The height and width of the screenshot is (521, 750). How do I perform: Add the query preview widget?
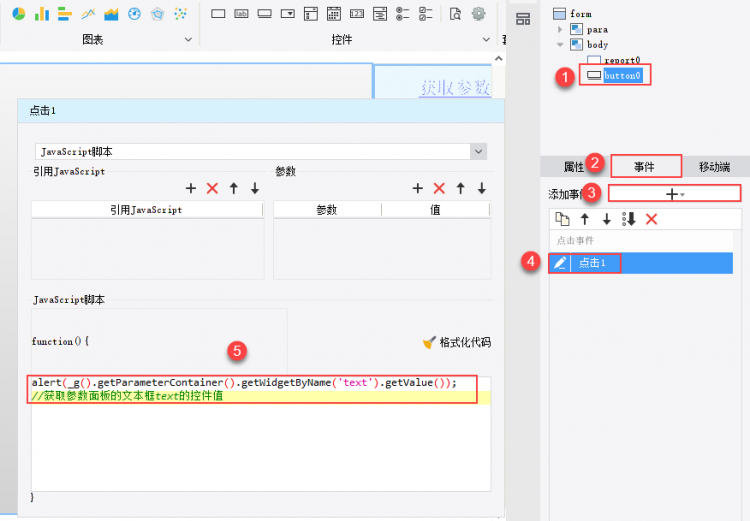pos(455,14)
